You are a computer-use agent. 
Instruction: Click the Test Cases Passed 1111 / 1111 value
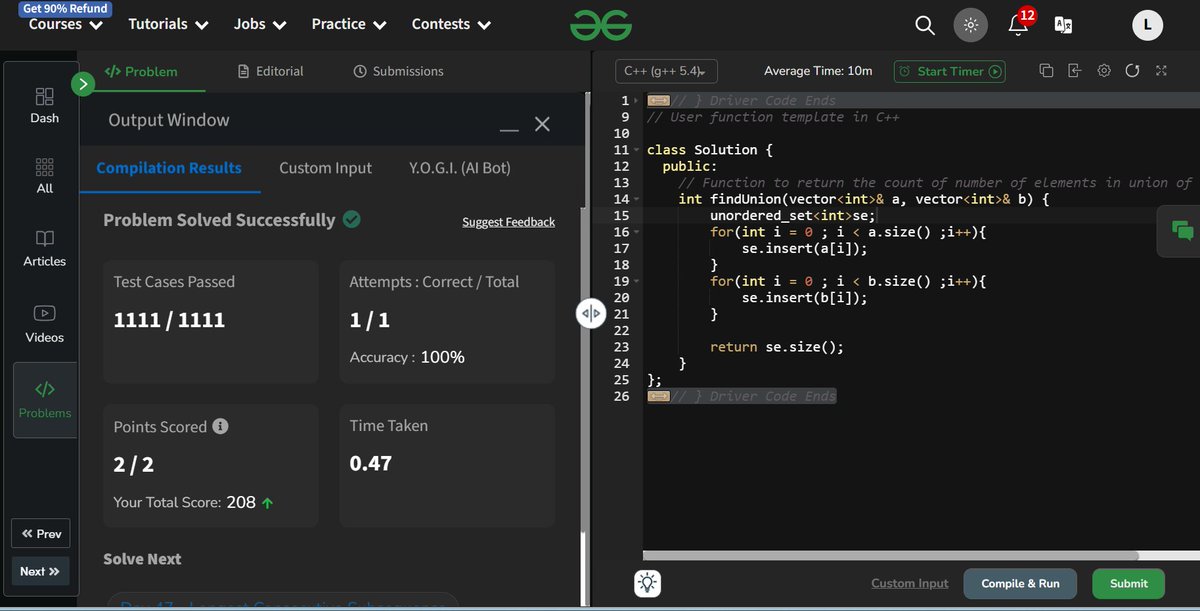(169, 320)
